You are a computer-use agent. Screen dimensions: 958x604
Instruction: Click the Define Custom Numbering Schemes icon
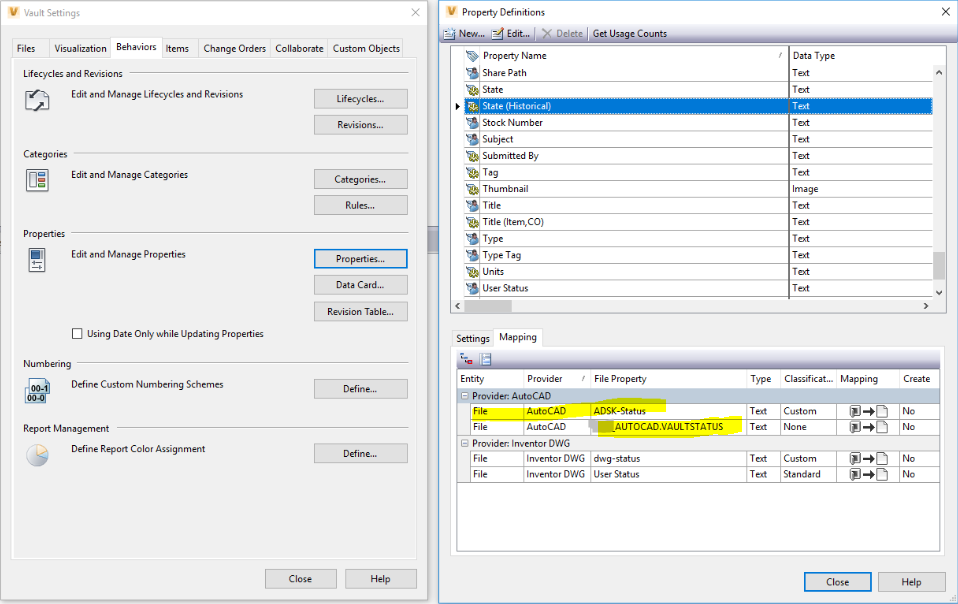tap(37, 389)
